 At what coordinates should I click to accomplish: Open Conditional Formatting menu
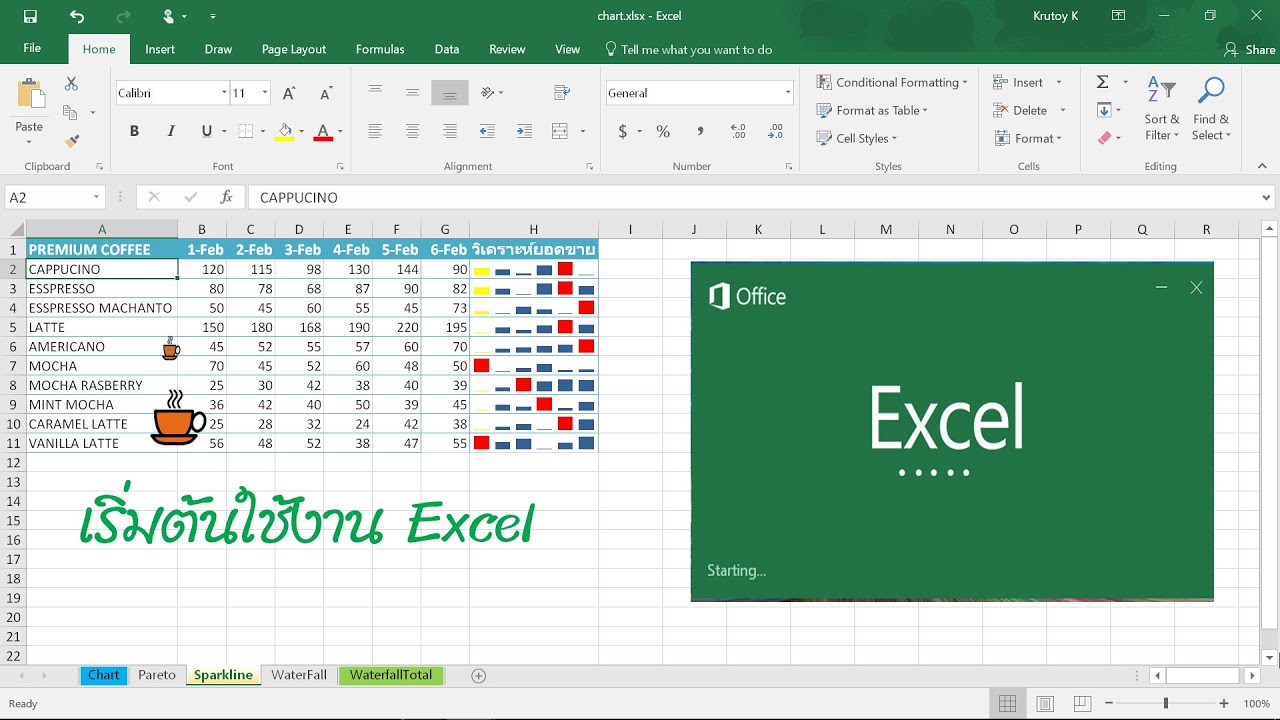pos(891,82)
